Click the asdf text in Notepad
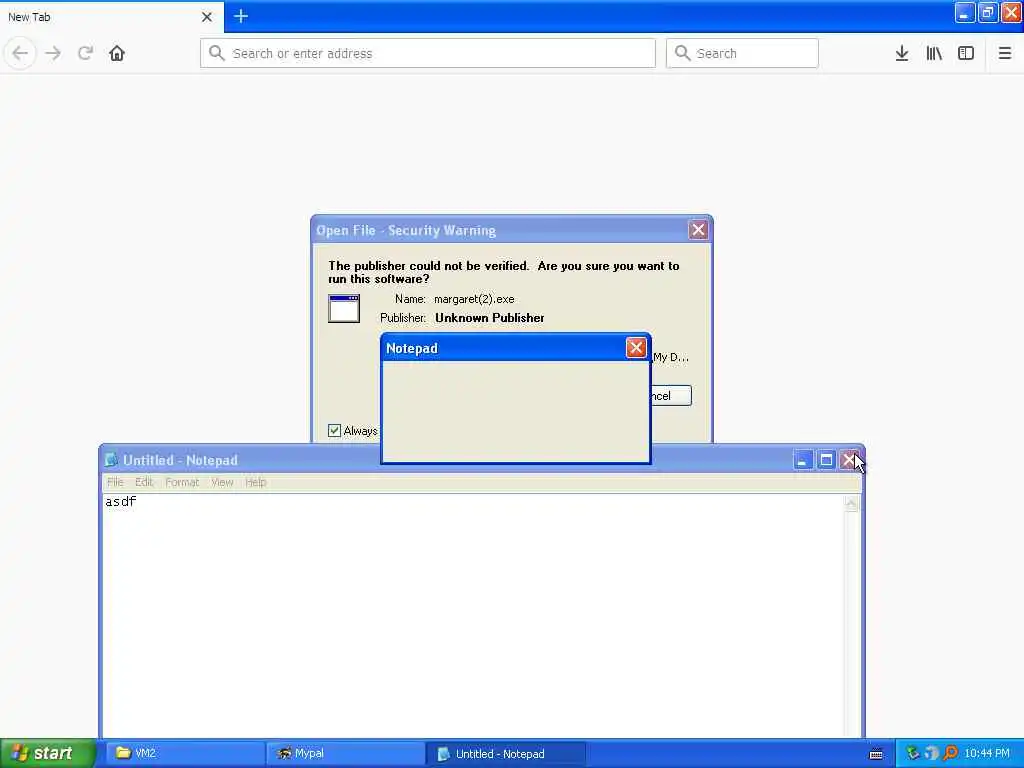 pyautogui.click(x=121, y=502)
